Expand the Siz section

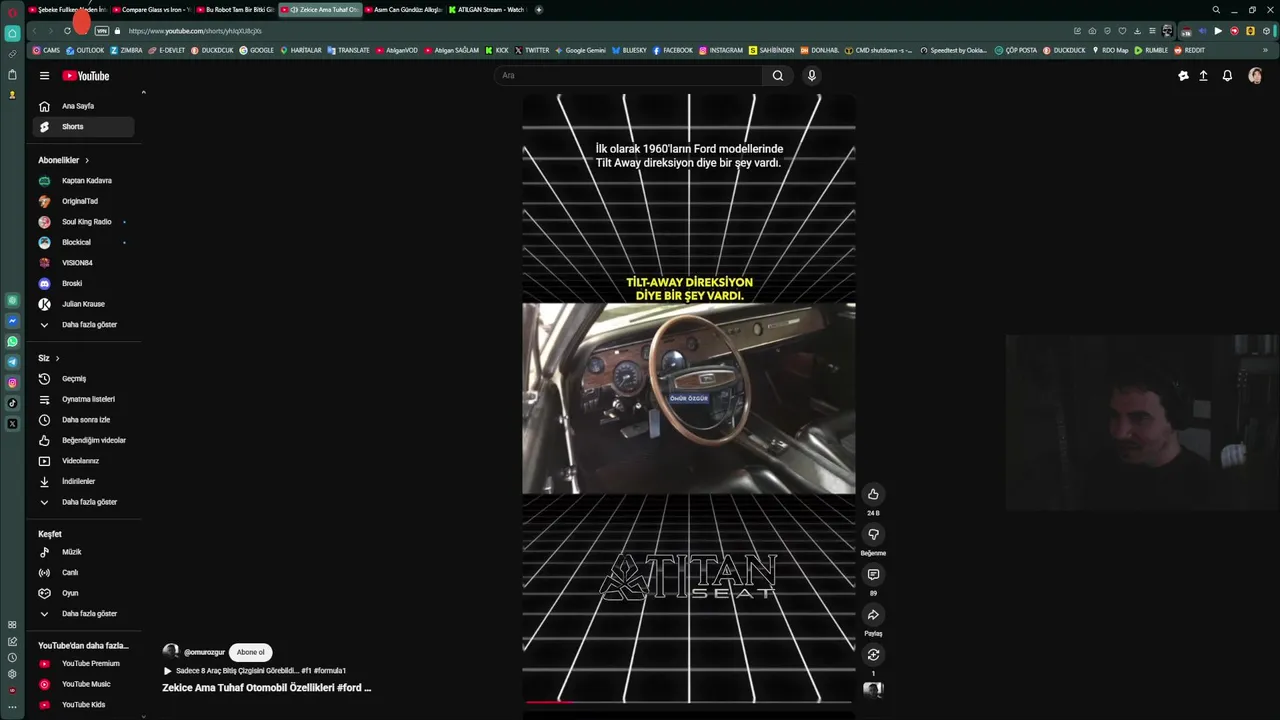(49, 358)
